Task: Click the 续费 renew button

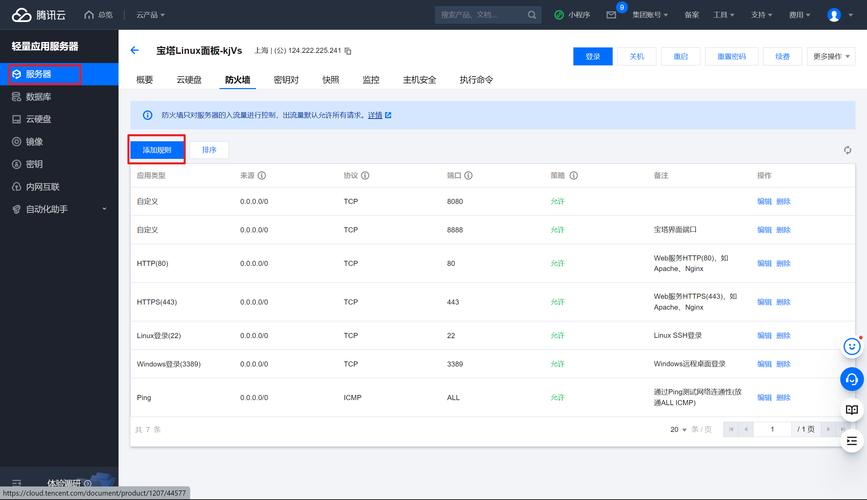Action: (x=782, y=56)
